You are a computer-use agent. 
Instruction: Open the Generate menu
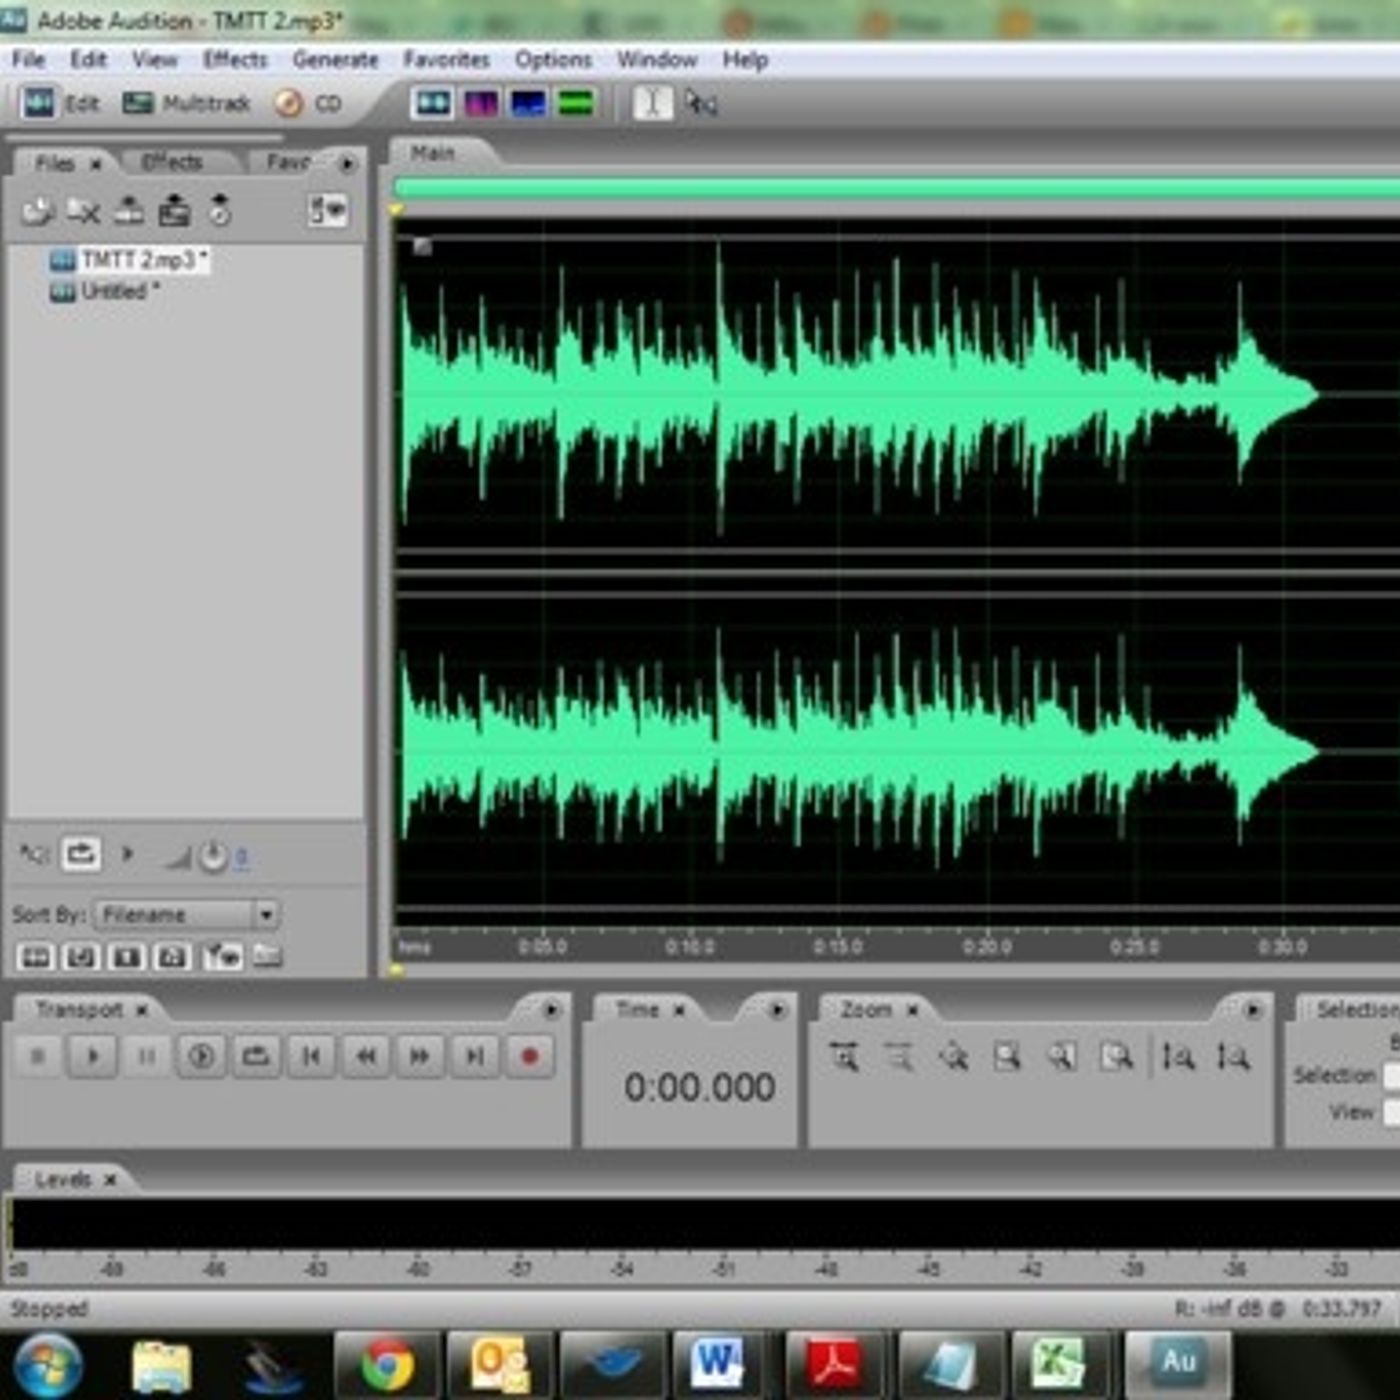[335, 60]
